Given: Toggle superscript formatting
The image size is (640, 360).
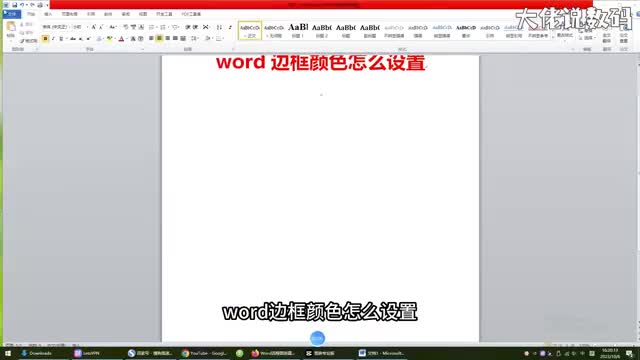Looking at the screenshot, I should pos(89,38).
